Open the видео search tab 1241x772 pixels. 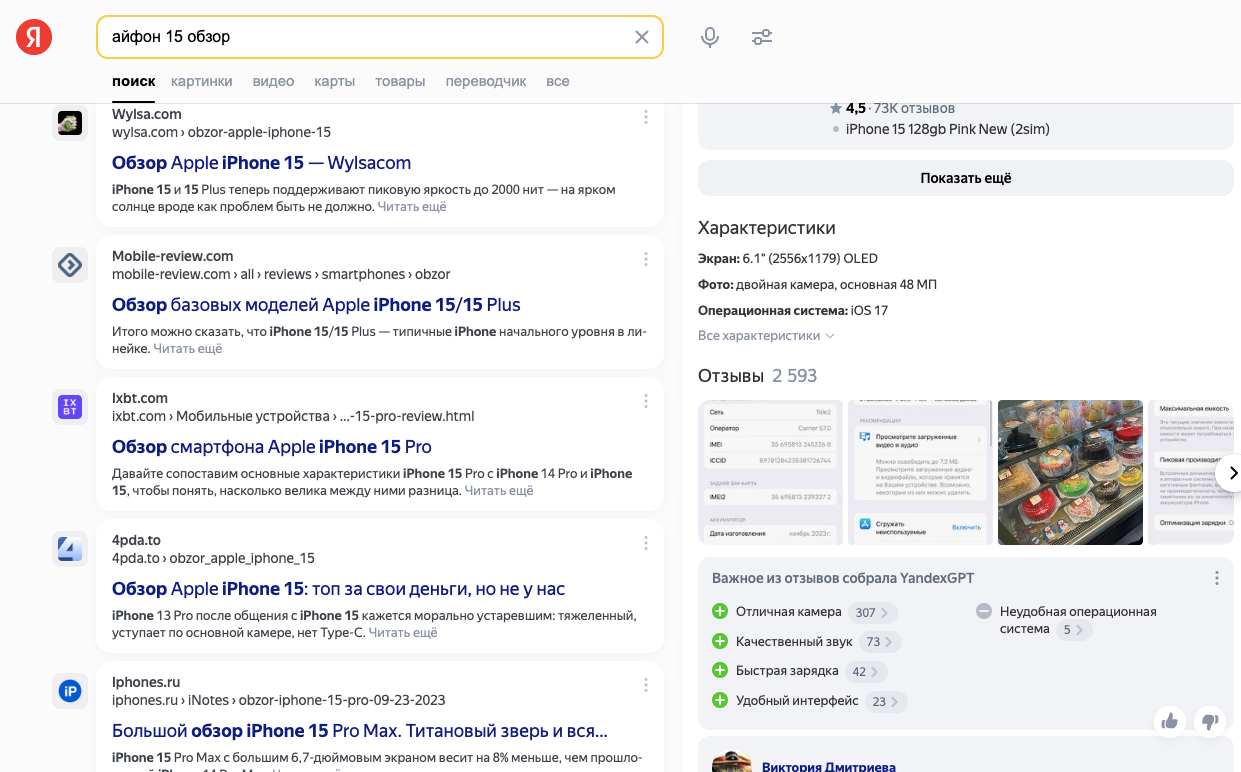[273, 81]
